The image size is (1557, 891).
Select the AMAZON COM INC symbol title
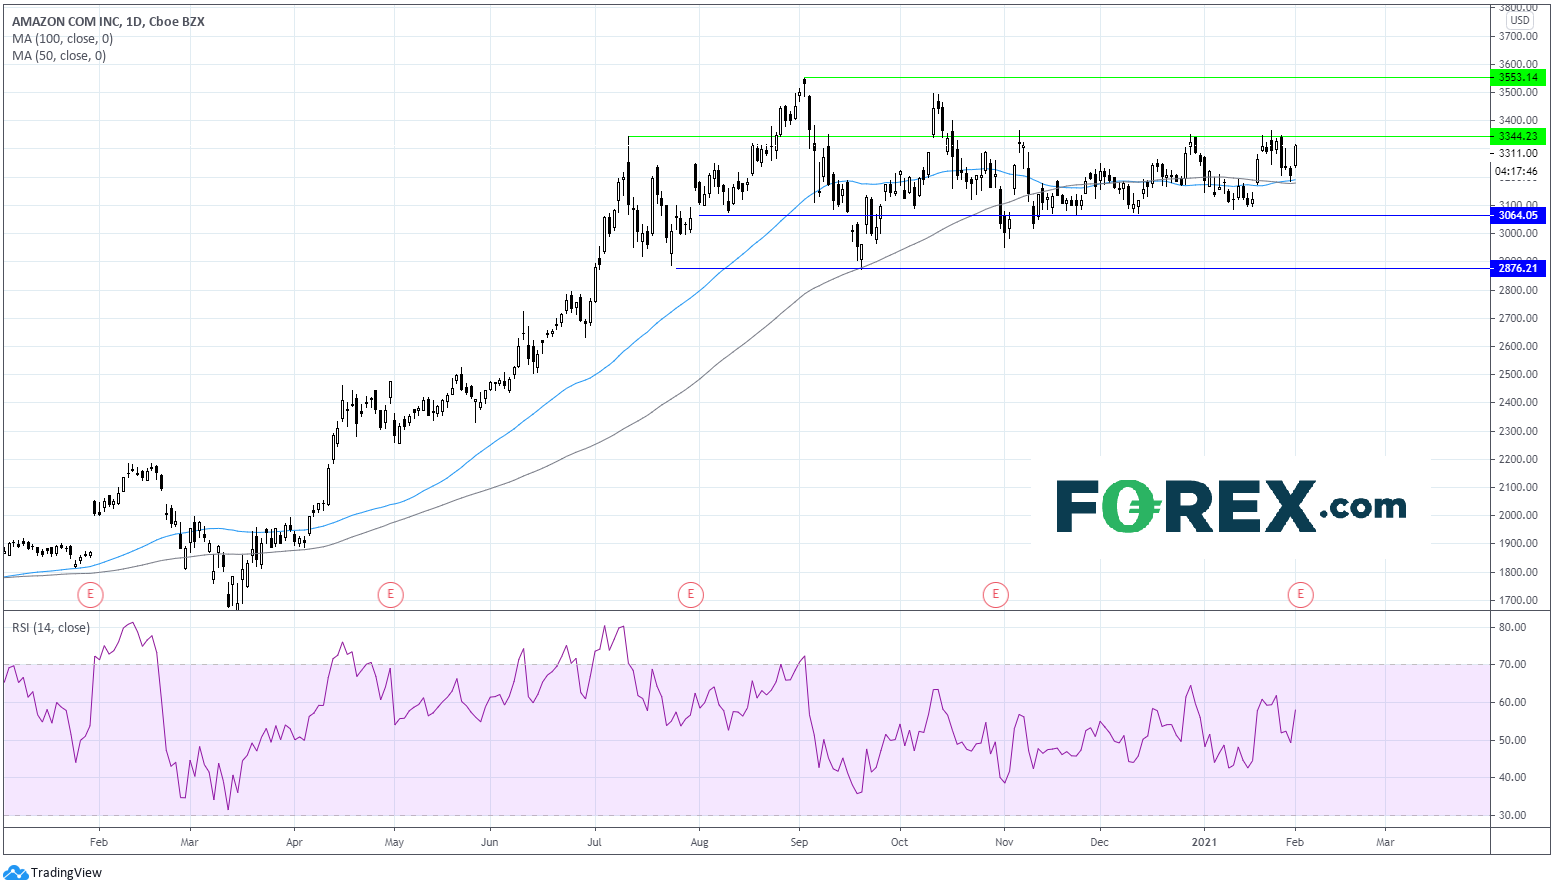coord(108,21)
